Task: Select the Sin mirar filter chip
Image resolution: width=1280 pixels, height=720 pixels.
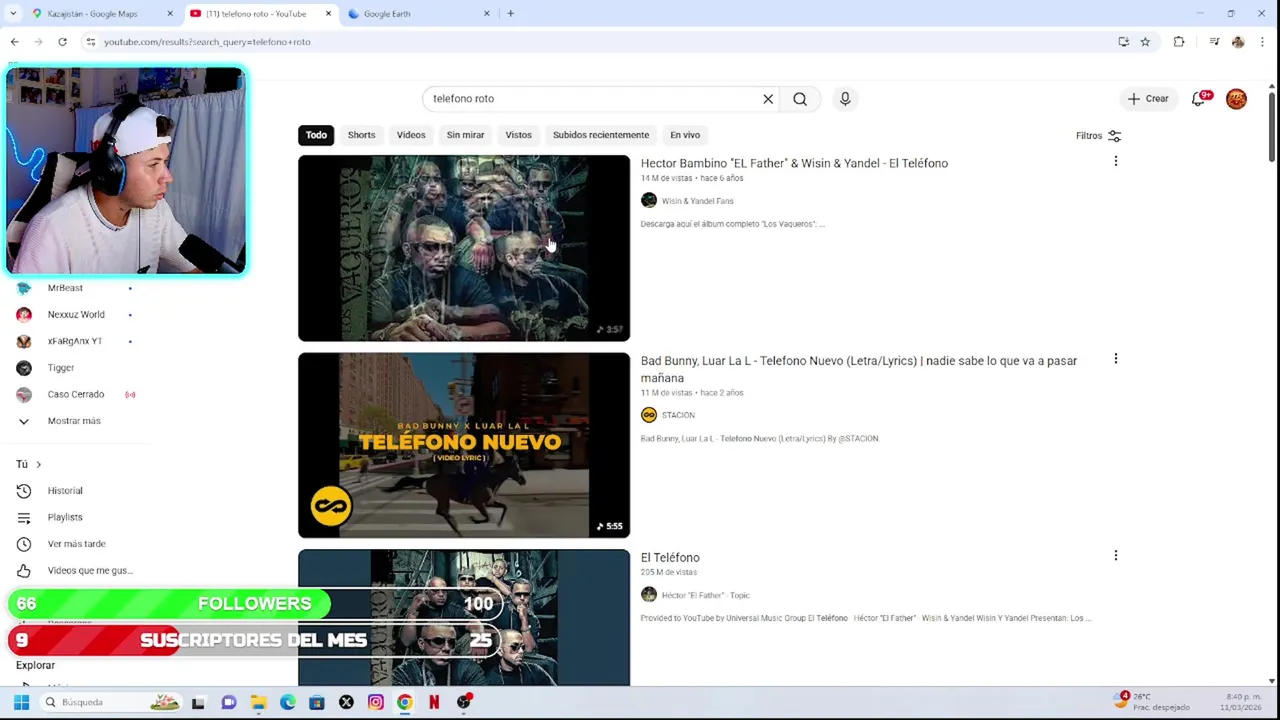Action: click(x=465, y=135)
